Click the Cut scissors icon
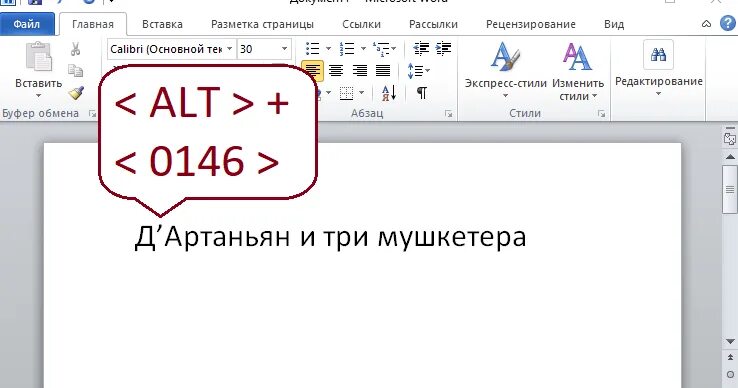Screen dimensions: 738x388 pyautogui.click(x=75, y=49)
